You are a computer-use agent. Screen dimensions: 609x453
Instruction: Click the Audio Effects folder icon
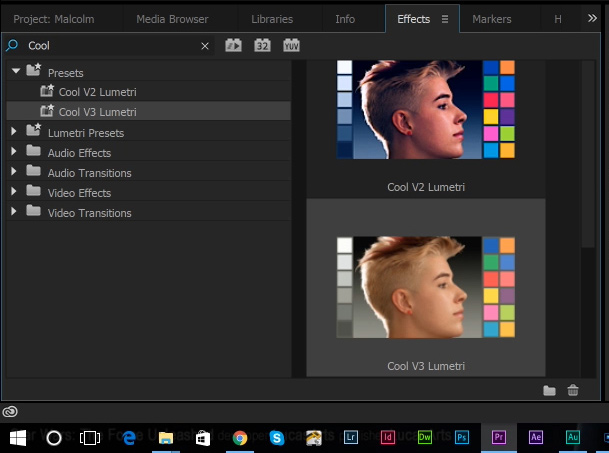coord(33,150)
